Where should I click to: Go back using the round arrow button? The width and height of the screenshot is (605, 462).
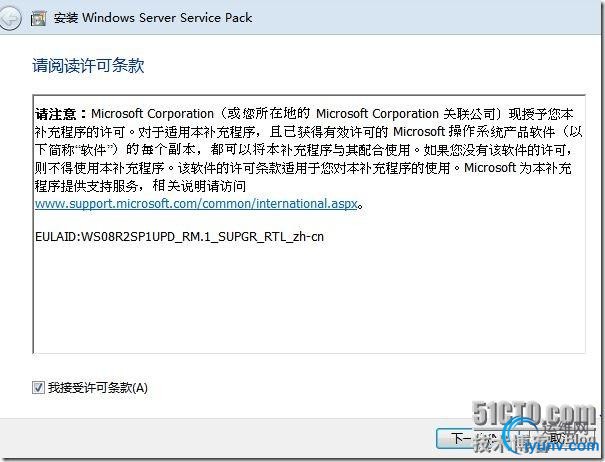(10, 18)
